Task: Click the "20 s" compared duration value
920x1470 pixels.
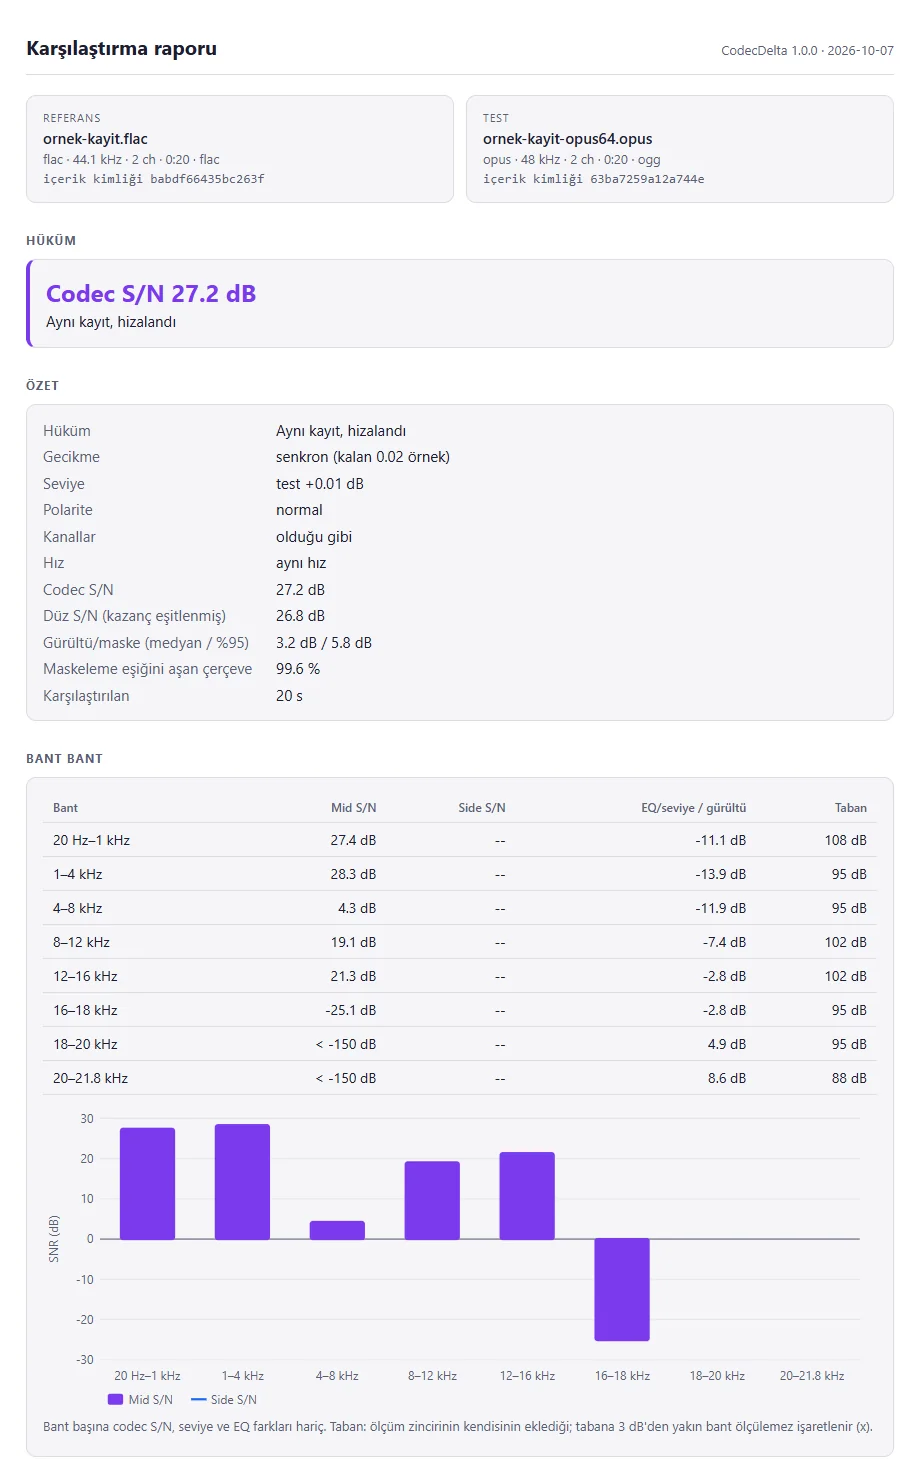Action: point(289,696)
